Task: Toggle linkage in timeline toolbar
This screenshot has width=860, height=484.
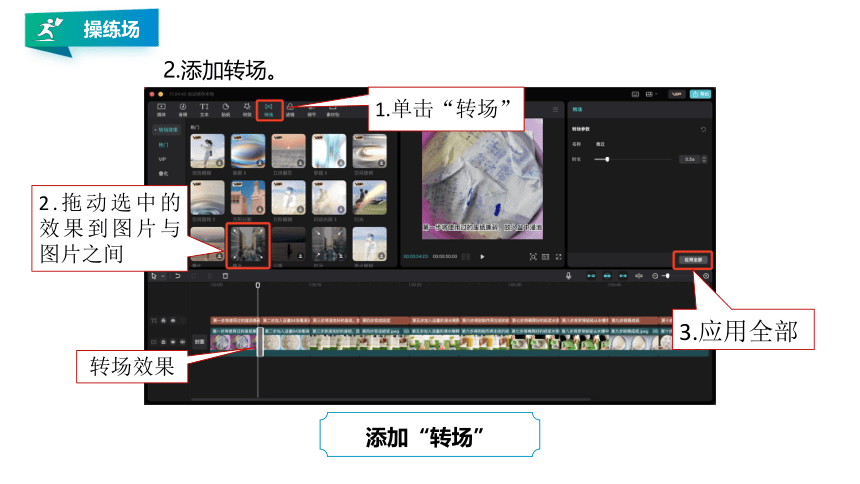Action: 623,276
